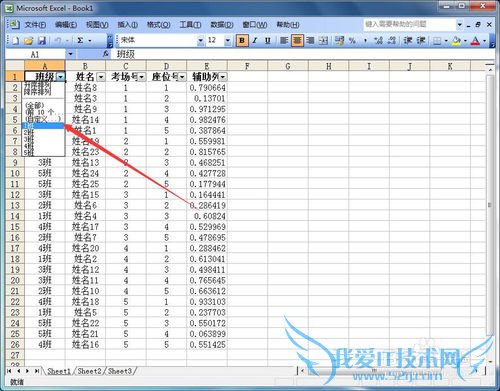Save the workbook with the floppy disk icon

[x=42, y=41]
